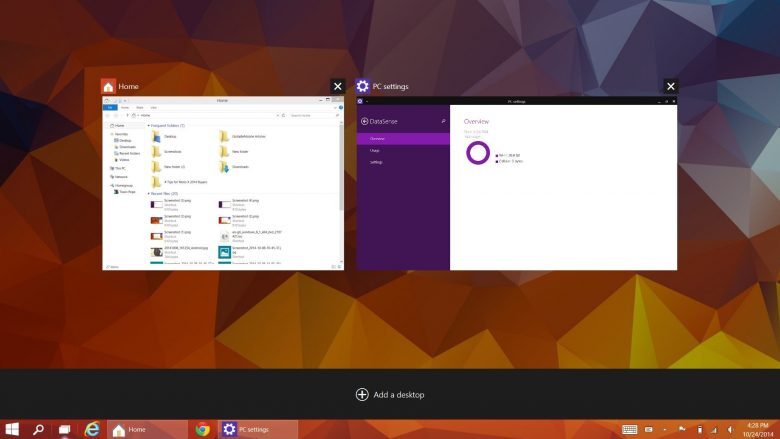Image resolution: width=780 pixels, height=439 pixels.
Task: Click the Search magnifier on the taskbar
Action: tap(39, 429)
